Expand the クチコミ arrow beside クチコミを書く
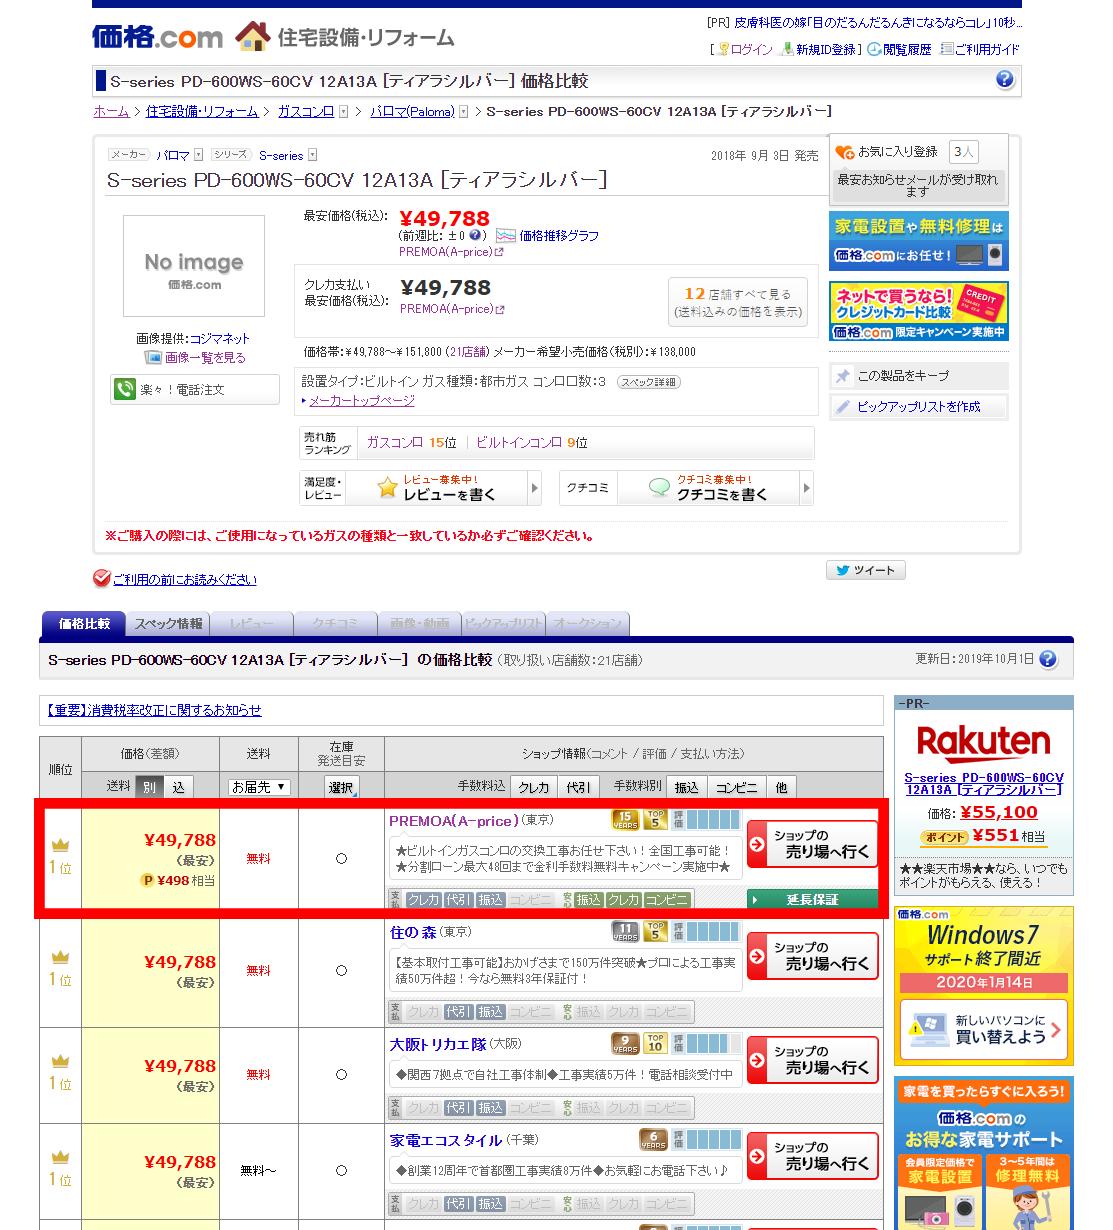The height and width of the screenshot is (1230, 1113). click(806, 488)
